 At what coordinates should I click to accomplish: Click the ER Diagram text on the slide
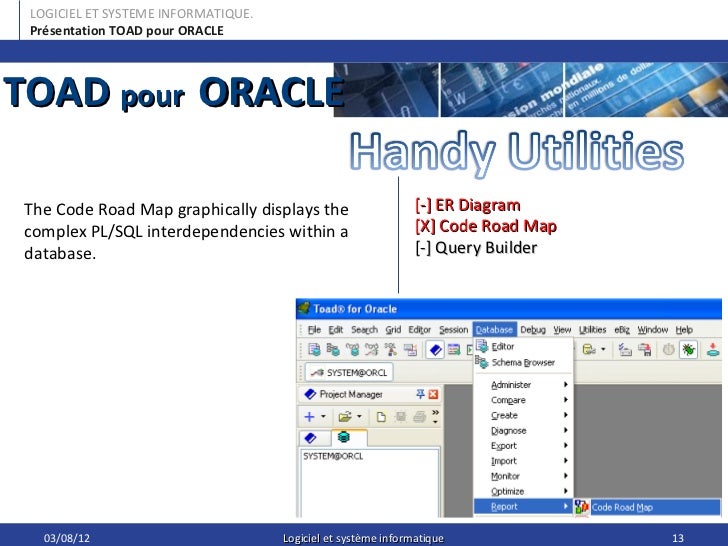point(478,205)
